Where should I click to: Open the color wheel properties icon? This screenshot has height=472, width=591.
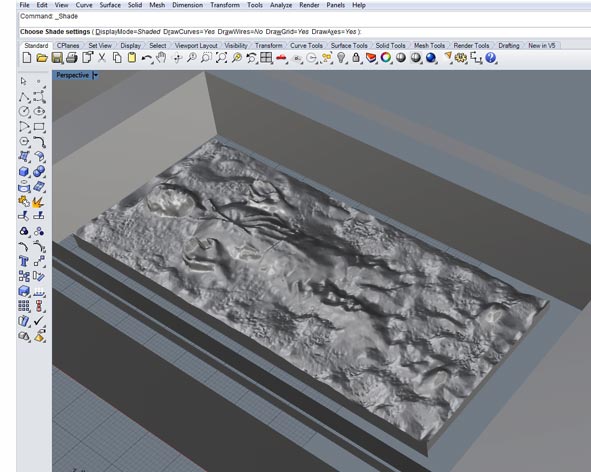click(x=386, y=58)
